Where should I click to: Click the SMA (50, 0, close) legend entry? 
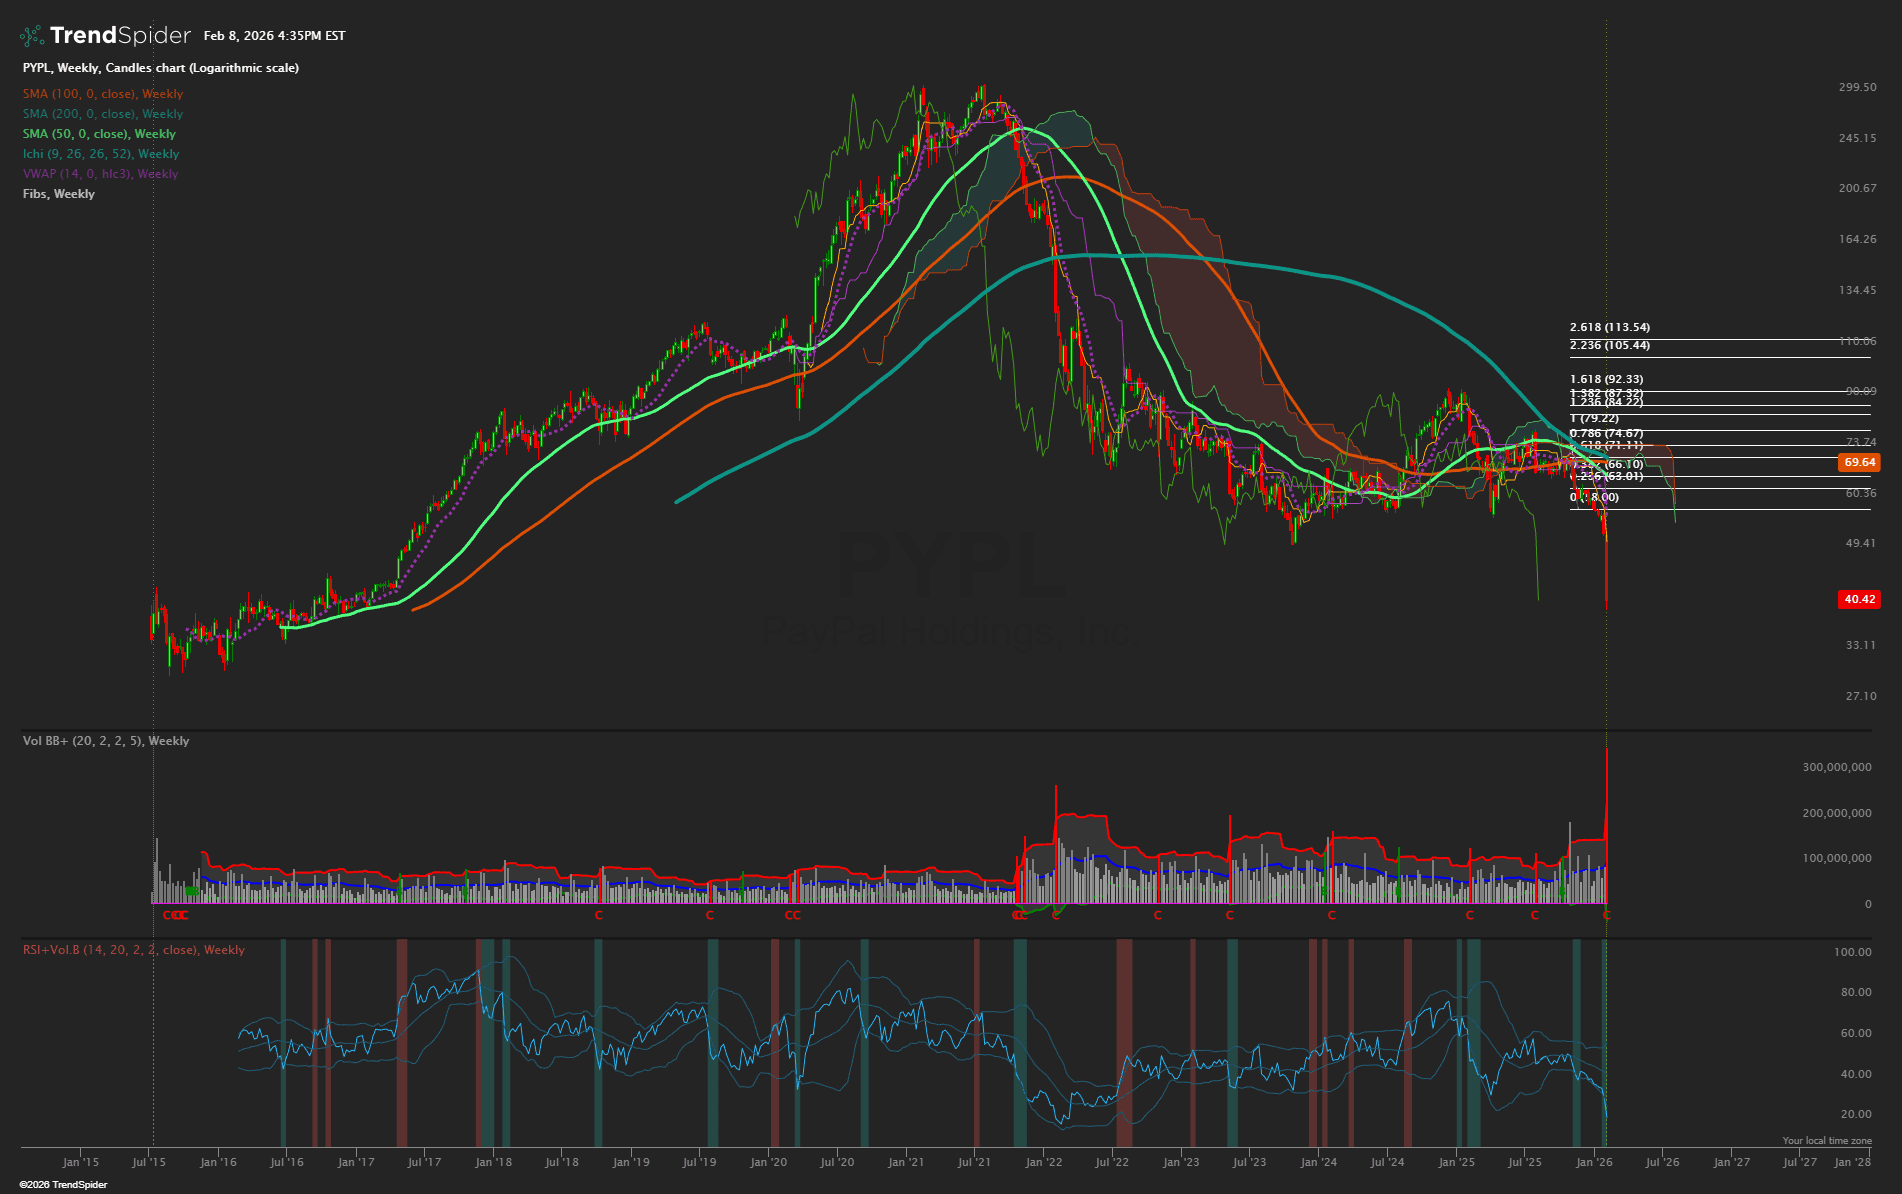pyautogui.click(x=99, y=134)
